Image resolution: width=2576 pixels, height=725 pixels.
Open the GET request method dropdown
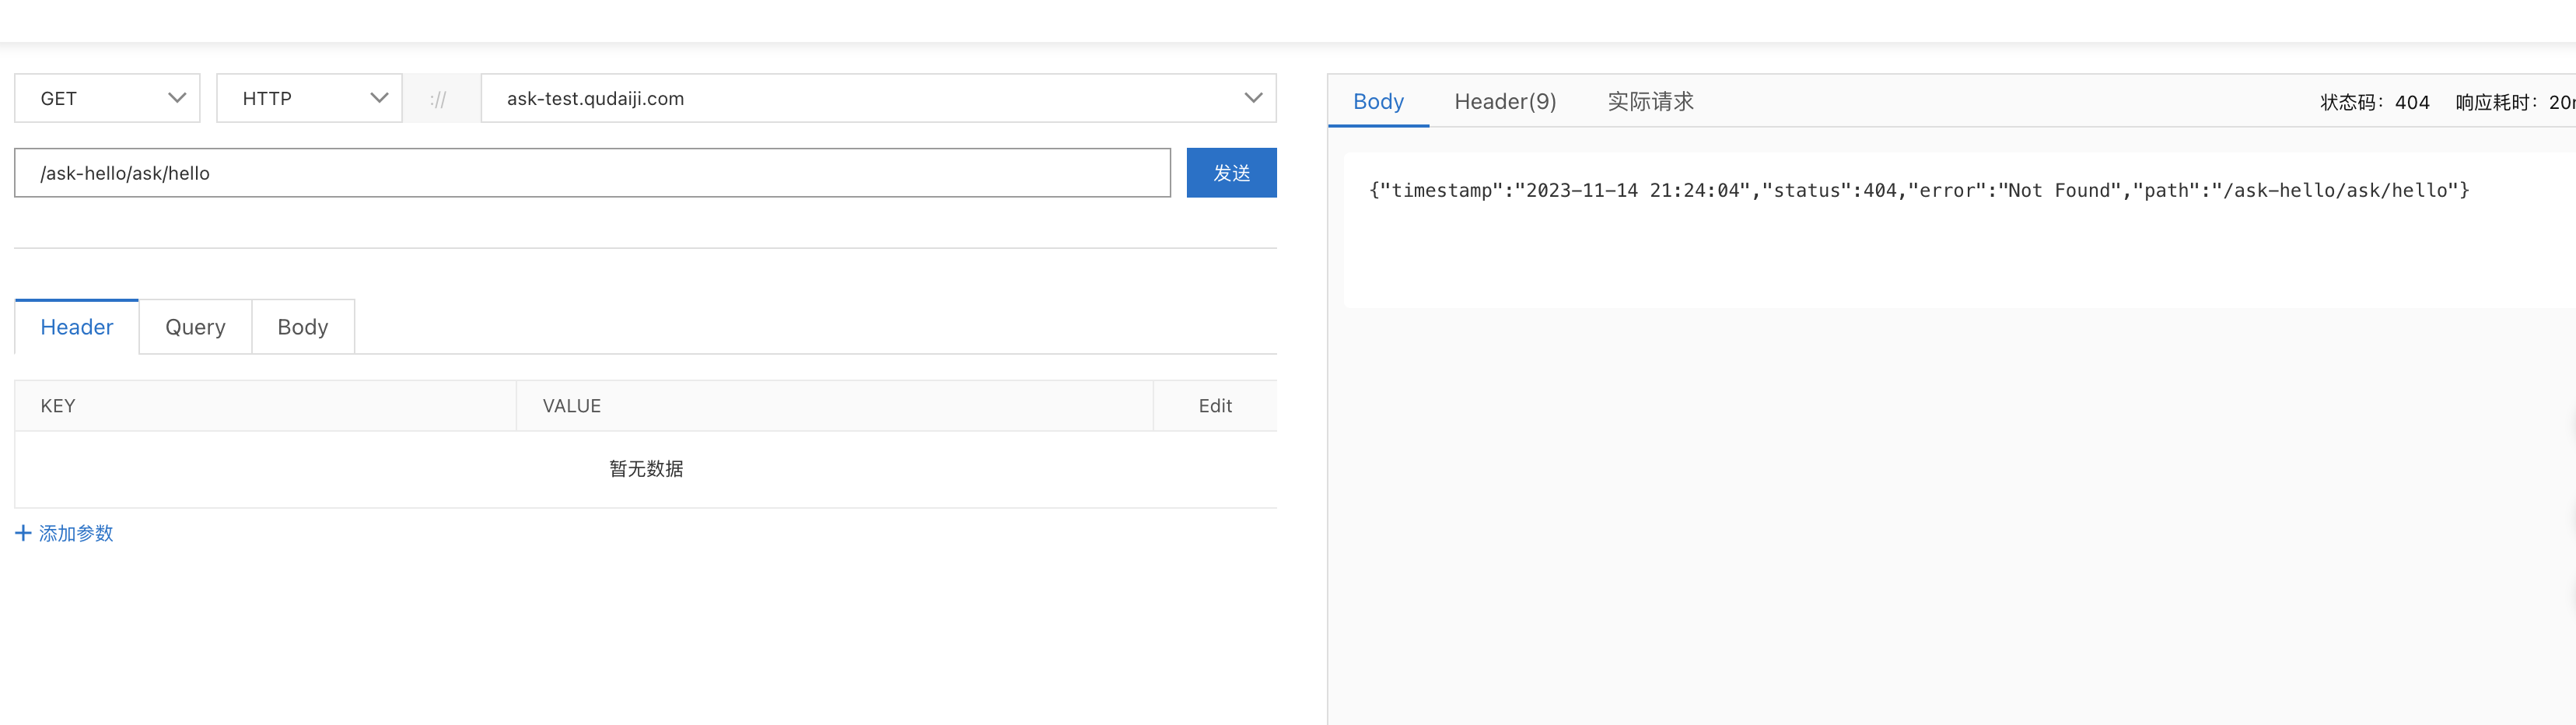point(107,98)
